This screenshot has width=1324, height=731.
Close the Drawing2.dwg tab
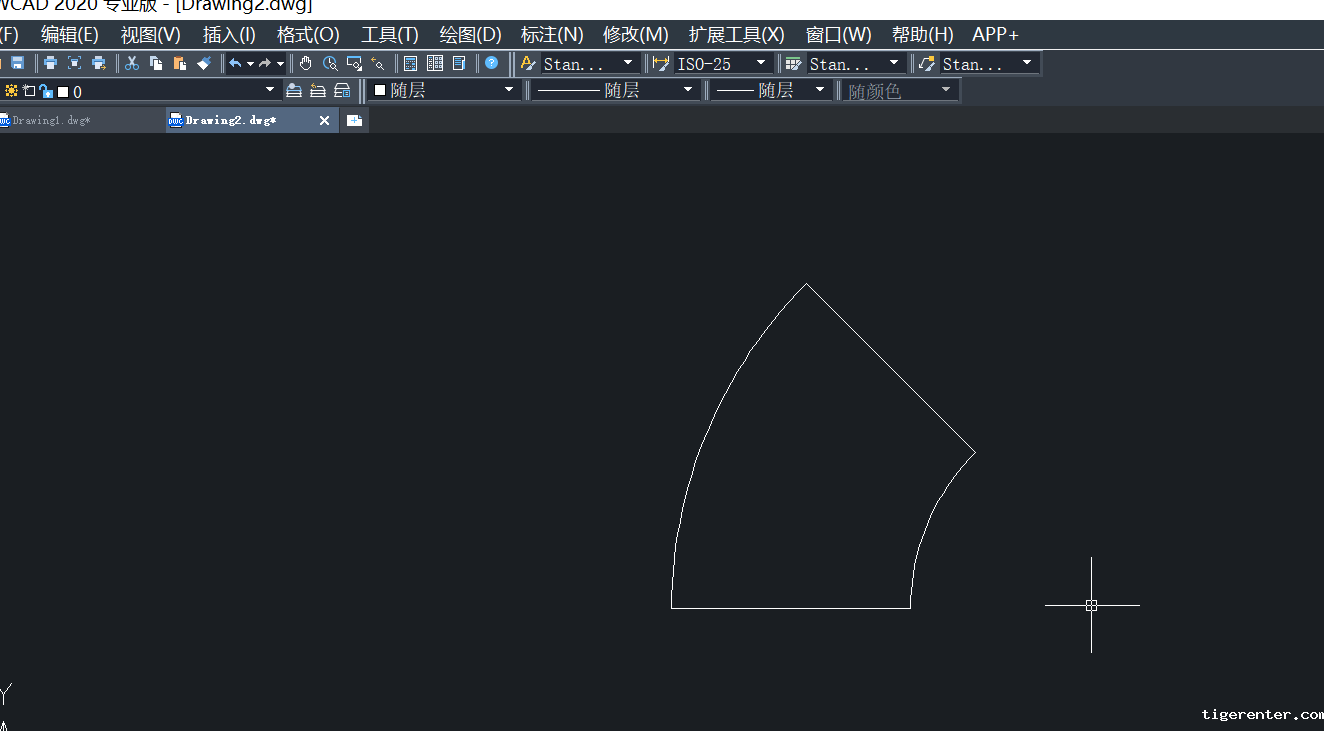[x=324, y=120]
